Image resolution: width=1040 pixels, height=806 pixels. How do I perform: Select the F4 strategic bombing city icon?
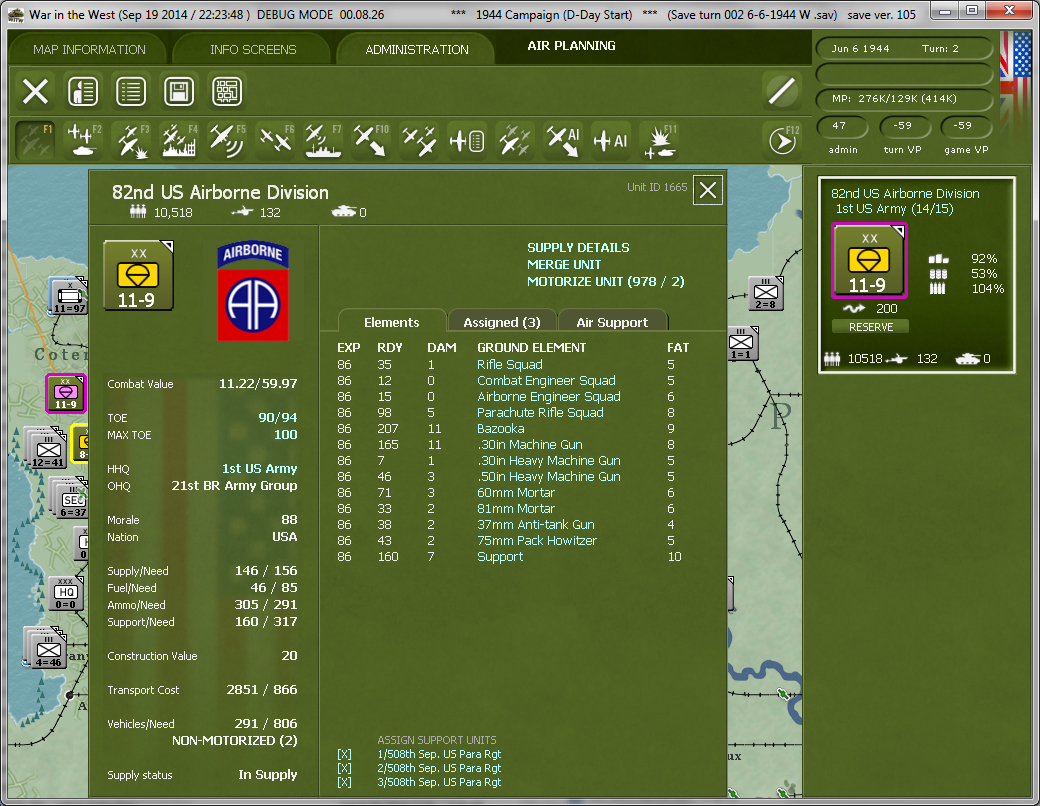[x=179, y=140]
